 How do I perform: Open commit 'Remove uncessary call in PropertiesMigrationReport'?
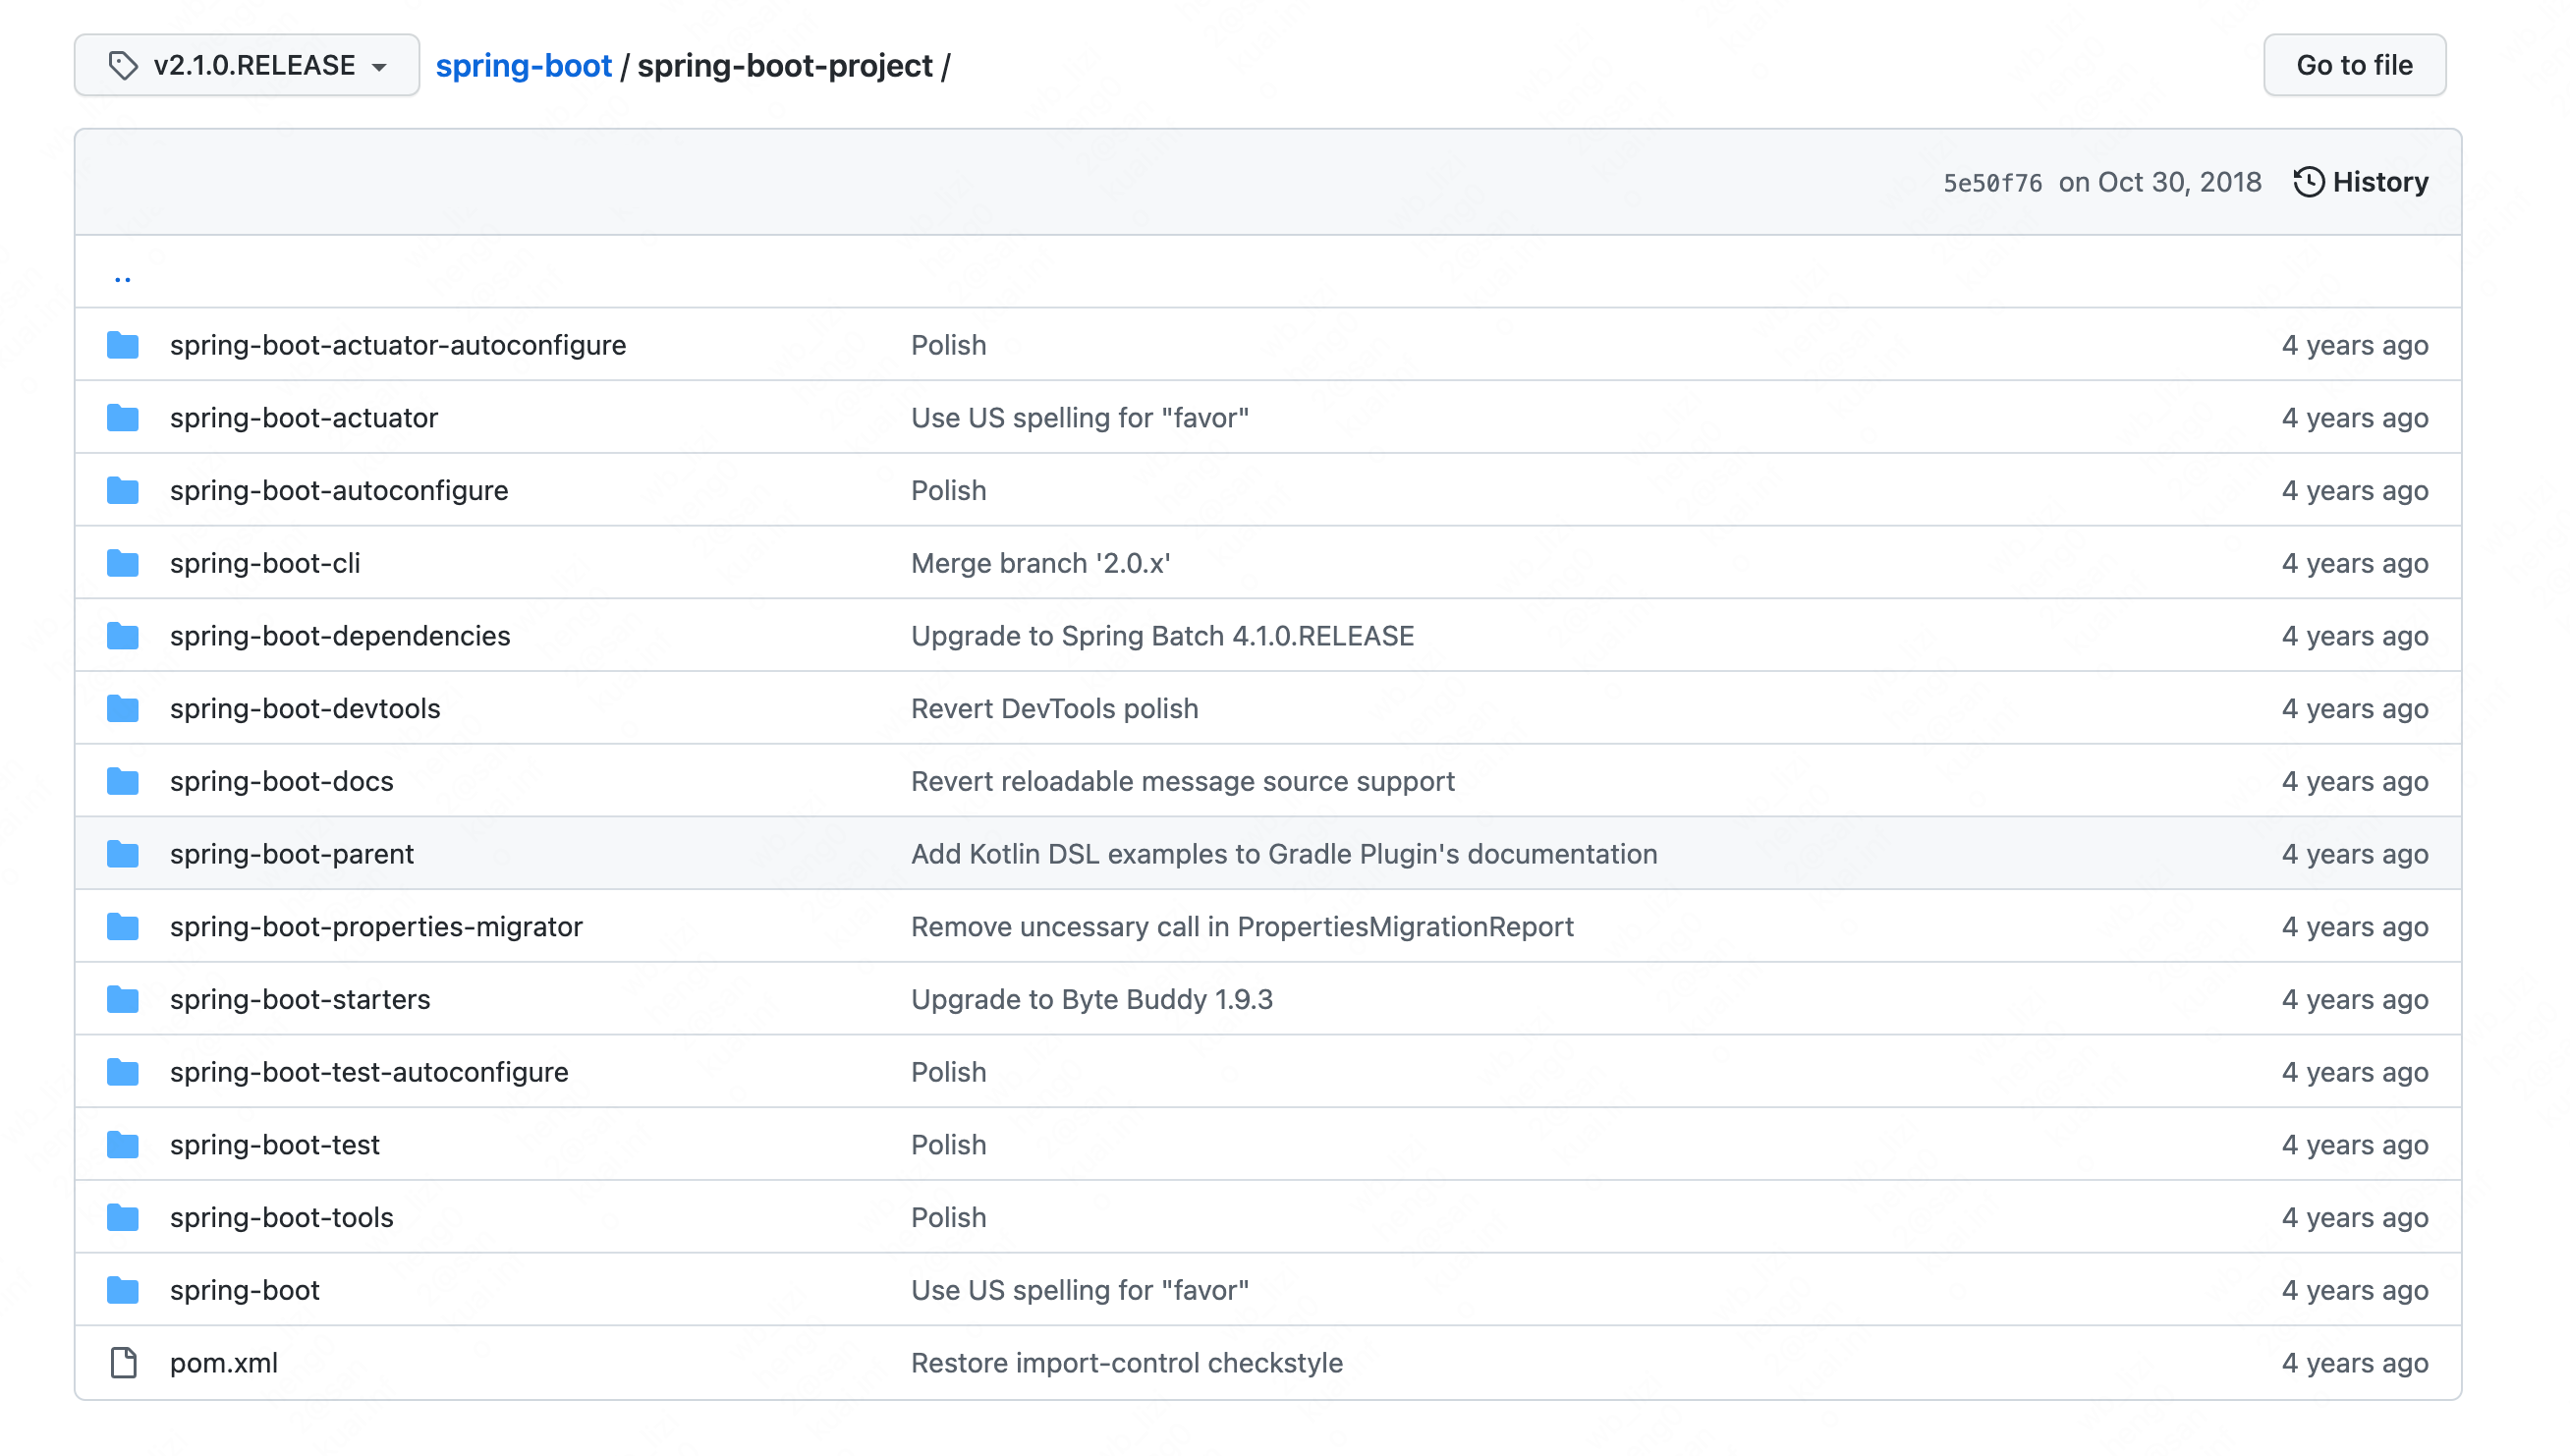click(x=1242, y=927)
